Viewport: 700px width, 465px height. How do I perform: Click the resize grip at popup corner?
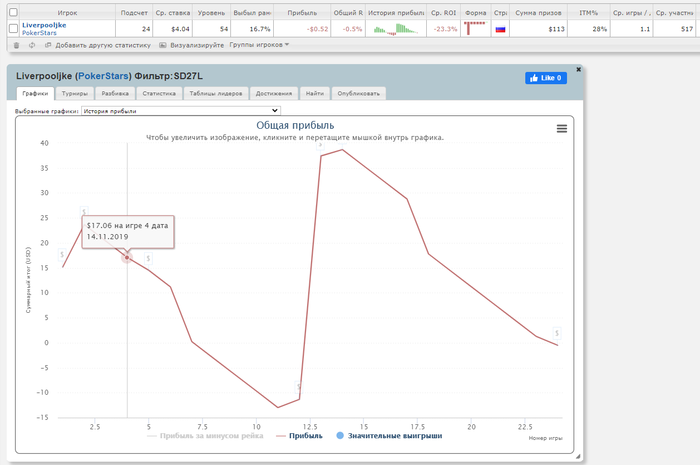(x=578, y=456)
